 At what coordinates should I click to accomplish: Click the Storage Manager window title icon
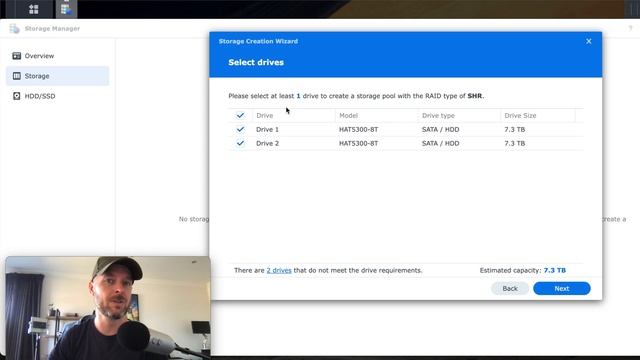[x=14, y=29]
